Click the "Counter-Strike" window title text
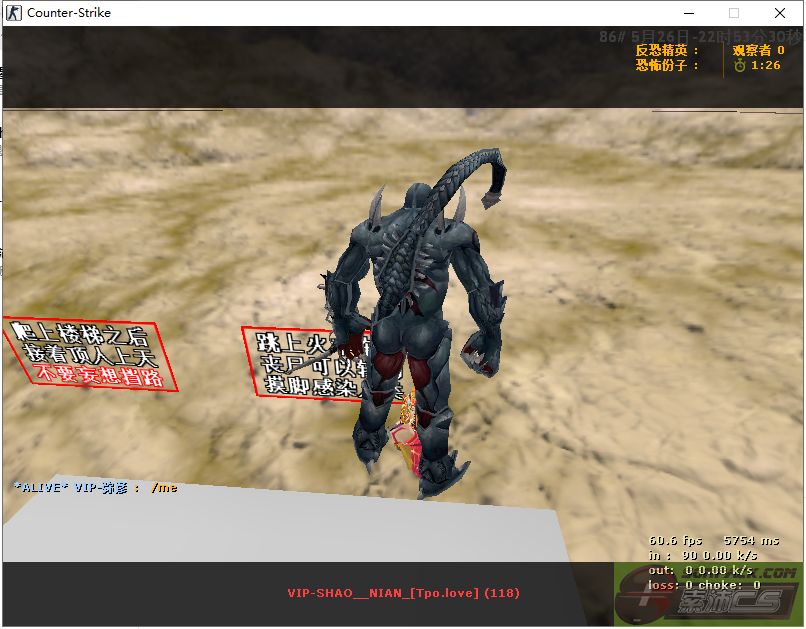806x629 pixels. tap(69, 13)
